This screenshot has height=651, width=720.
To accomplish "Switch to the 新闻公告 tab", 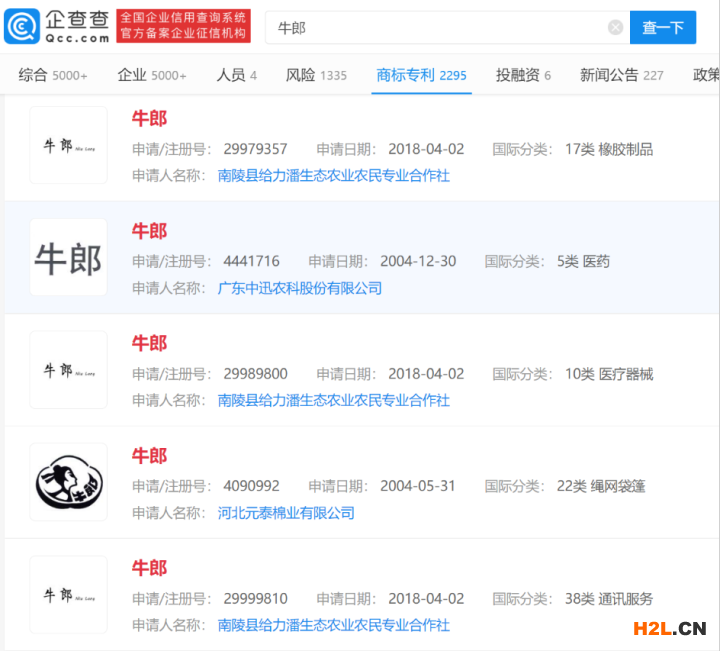I will 621,75.
